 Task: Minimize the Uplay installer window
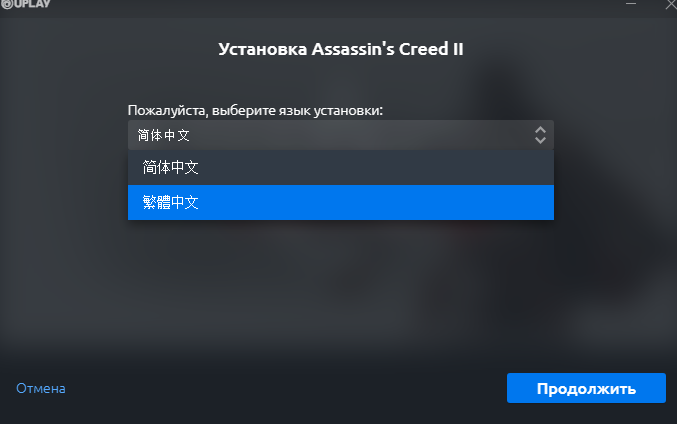(x=631, y=4)
